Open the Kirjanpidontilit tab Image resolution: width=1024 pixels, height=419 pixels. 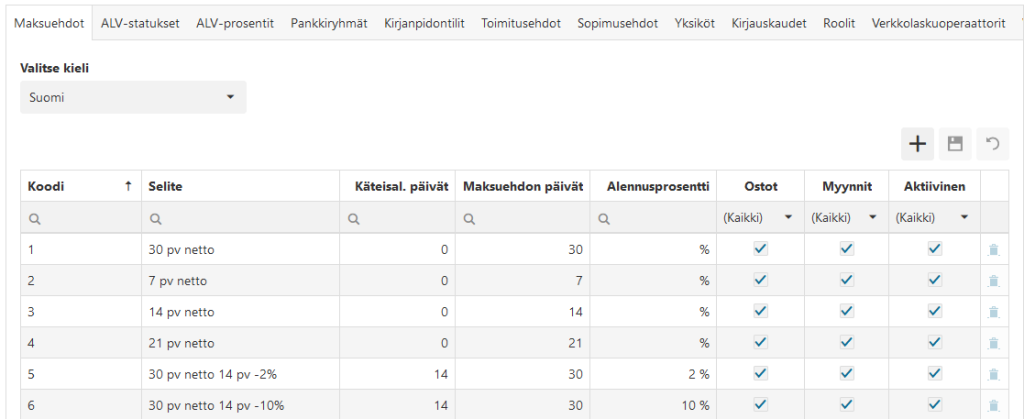pyautogui.click(x=424, y=23)
